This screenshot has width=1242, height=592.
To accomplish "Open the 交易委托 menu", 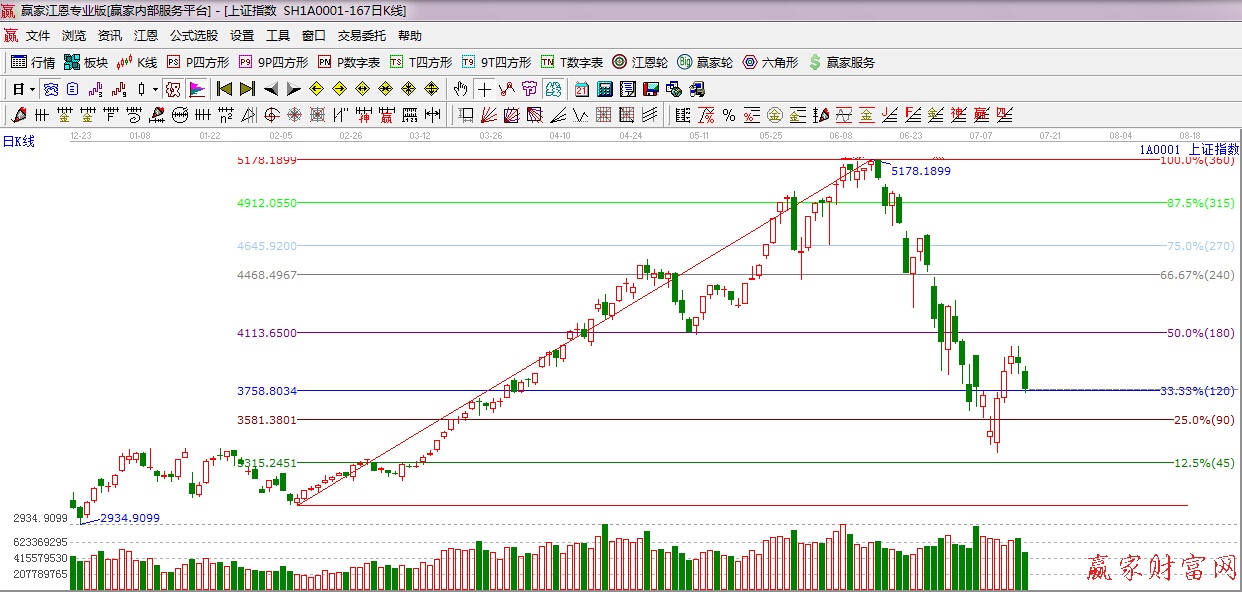I will pyautogui.click(x=361, y=35).
